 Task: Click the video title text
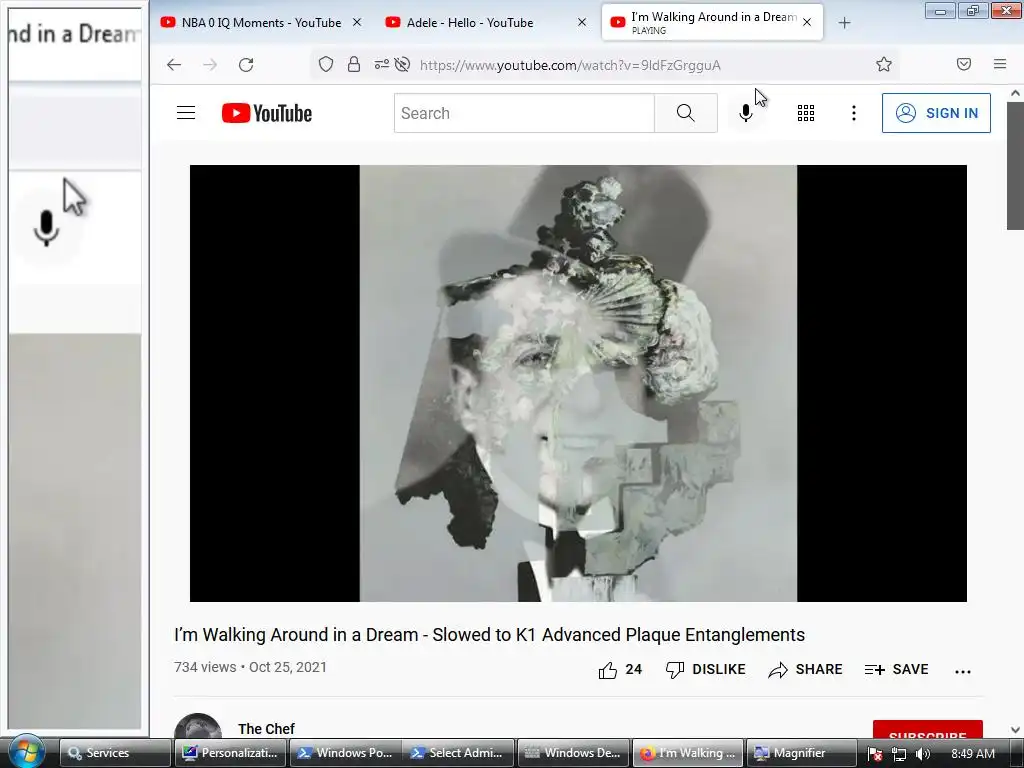click(x=489, y=635)
